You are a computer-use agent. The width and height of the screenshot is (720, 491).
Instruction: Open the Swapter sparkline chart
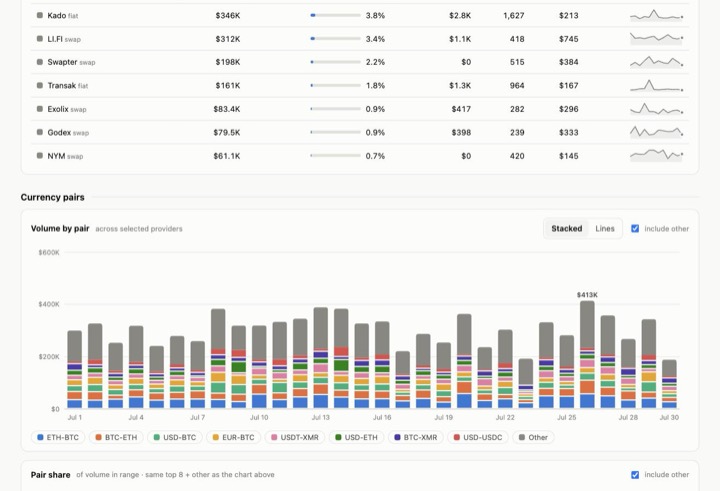(x=657, y=62)
